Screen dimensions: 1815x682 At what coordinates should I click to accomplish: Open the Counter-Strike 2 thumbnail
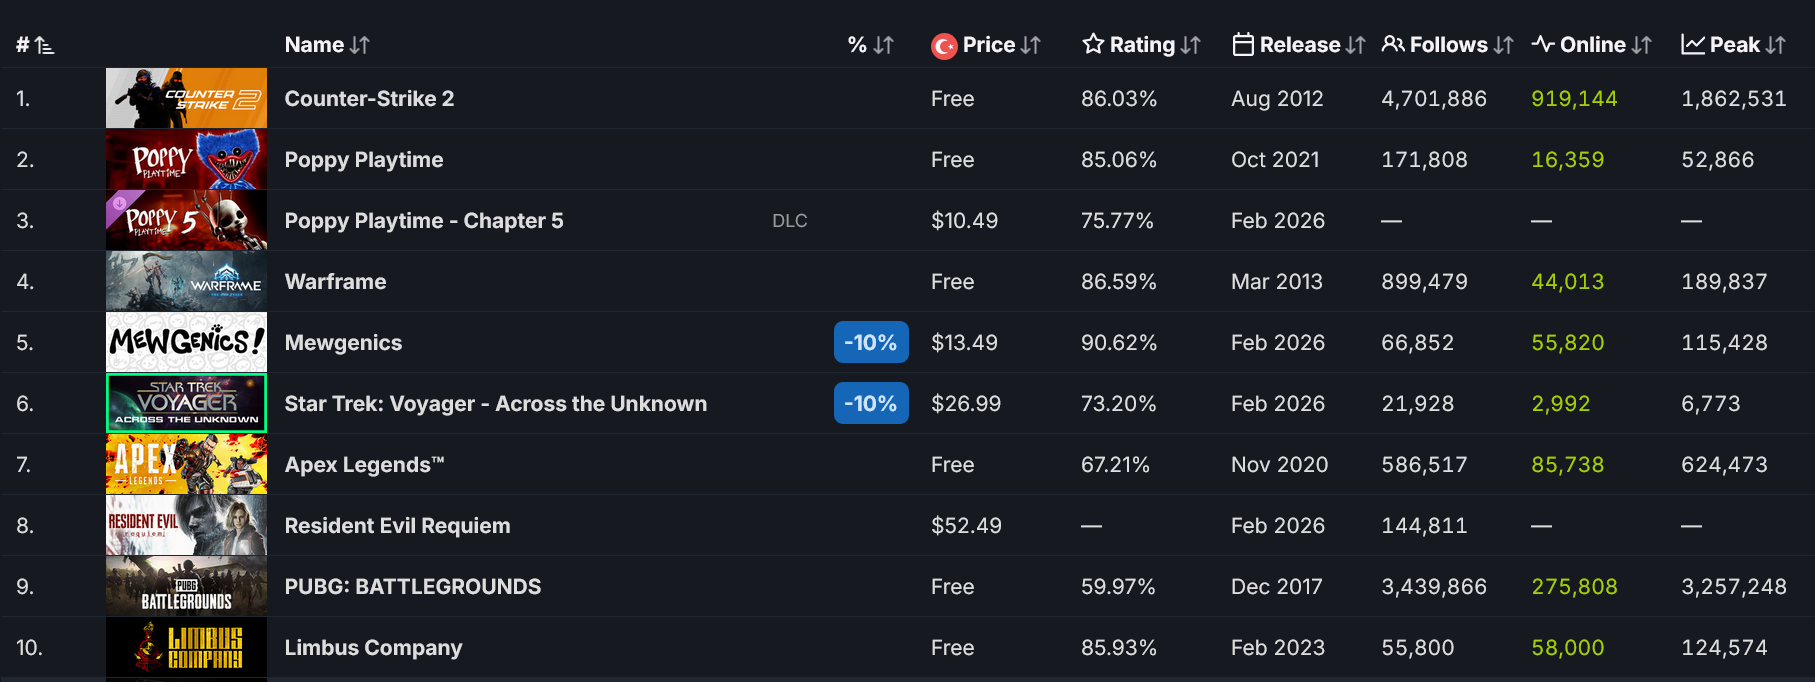coord(186,98)
